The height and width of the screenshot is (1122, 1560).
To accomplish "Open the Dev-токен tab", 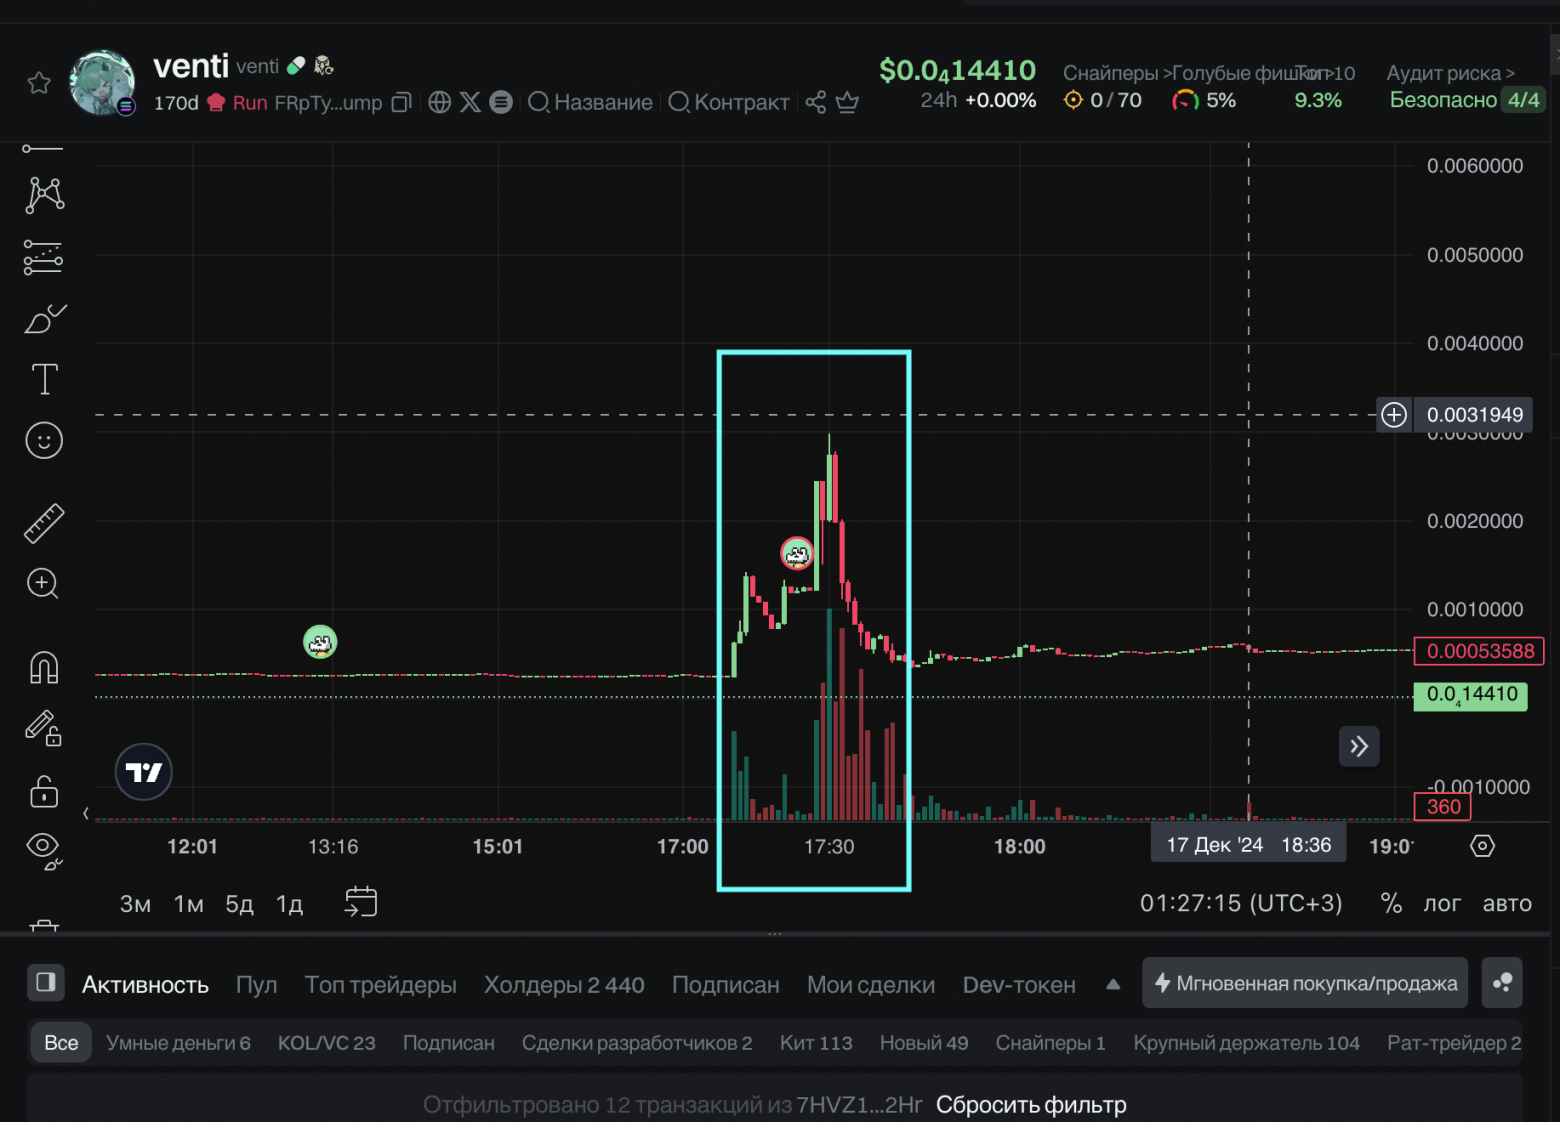I will click(x=1019, y=985).
